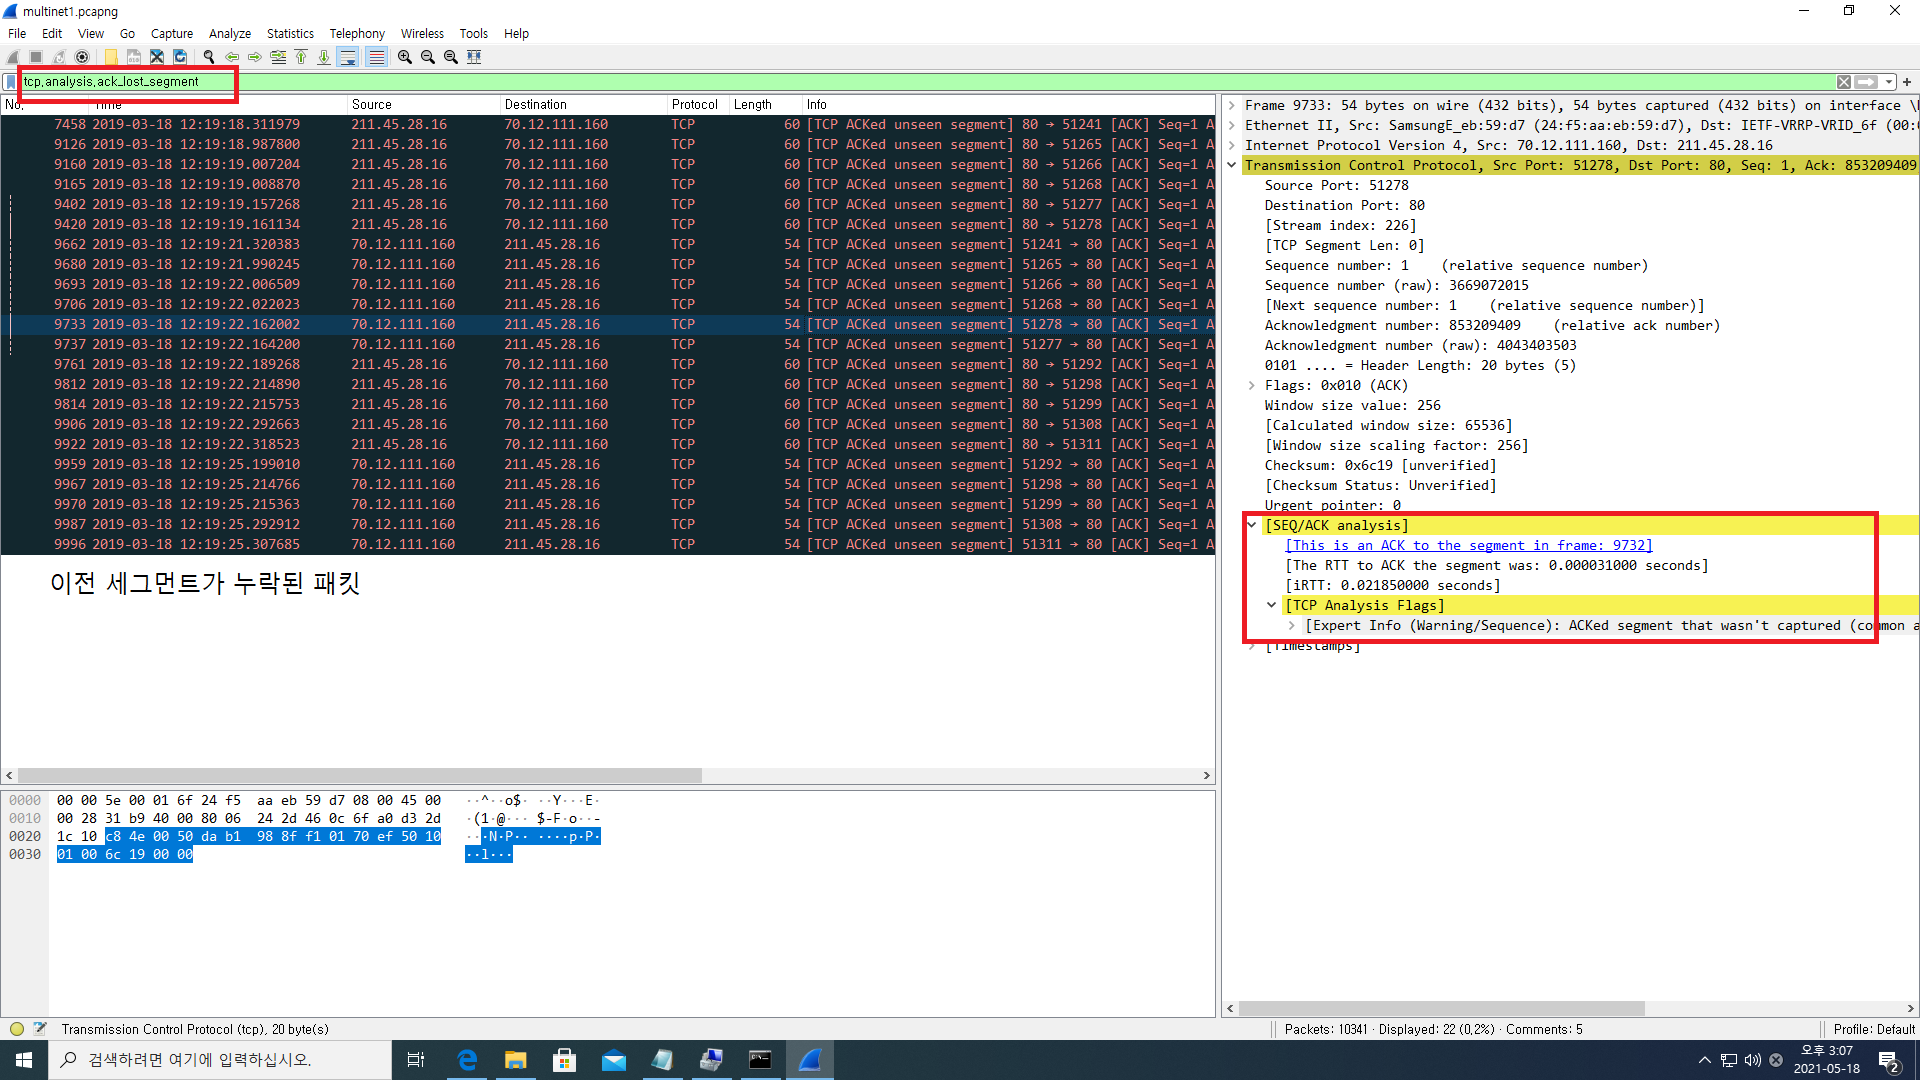
Task: Open the Analyze menu
Action: [x=229, y=33]
